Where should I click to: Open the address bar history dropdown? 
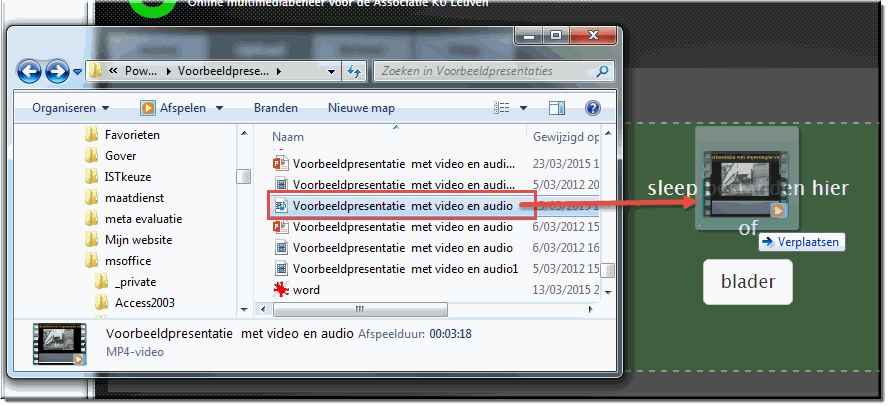332,72
